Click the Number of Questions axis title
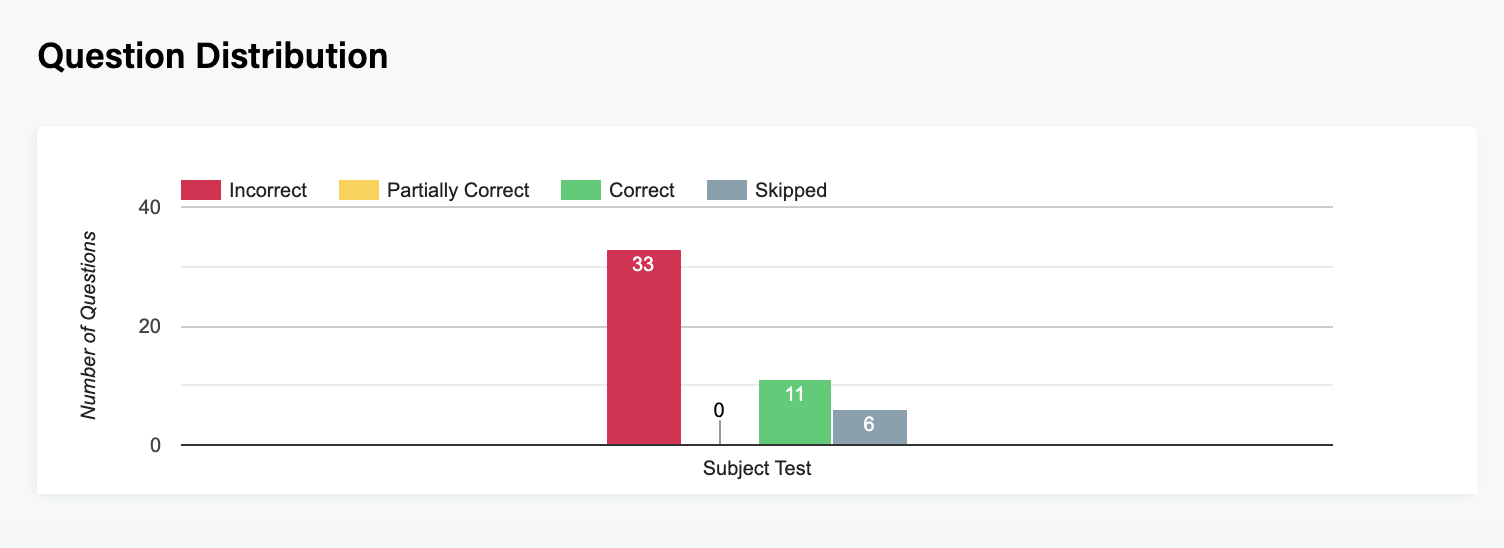This screenshot has height=548, width=1504. [90, 325]
